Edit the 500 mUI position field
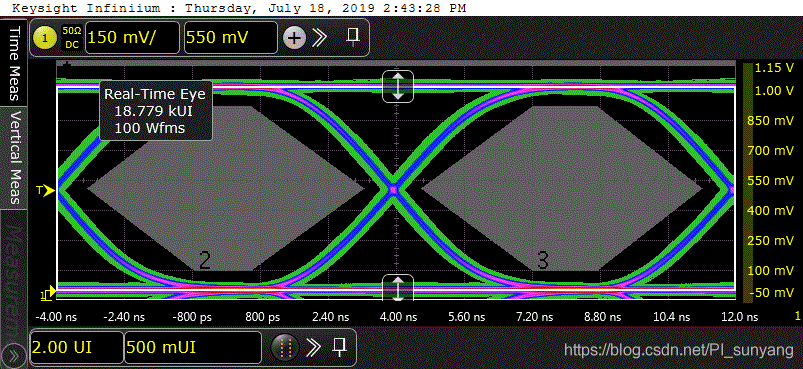The width and height of the screenshot is (803, 369). coord(193,348)
